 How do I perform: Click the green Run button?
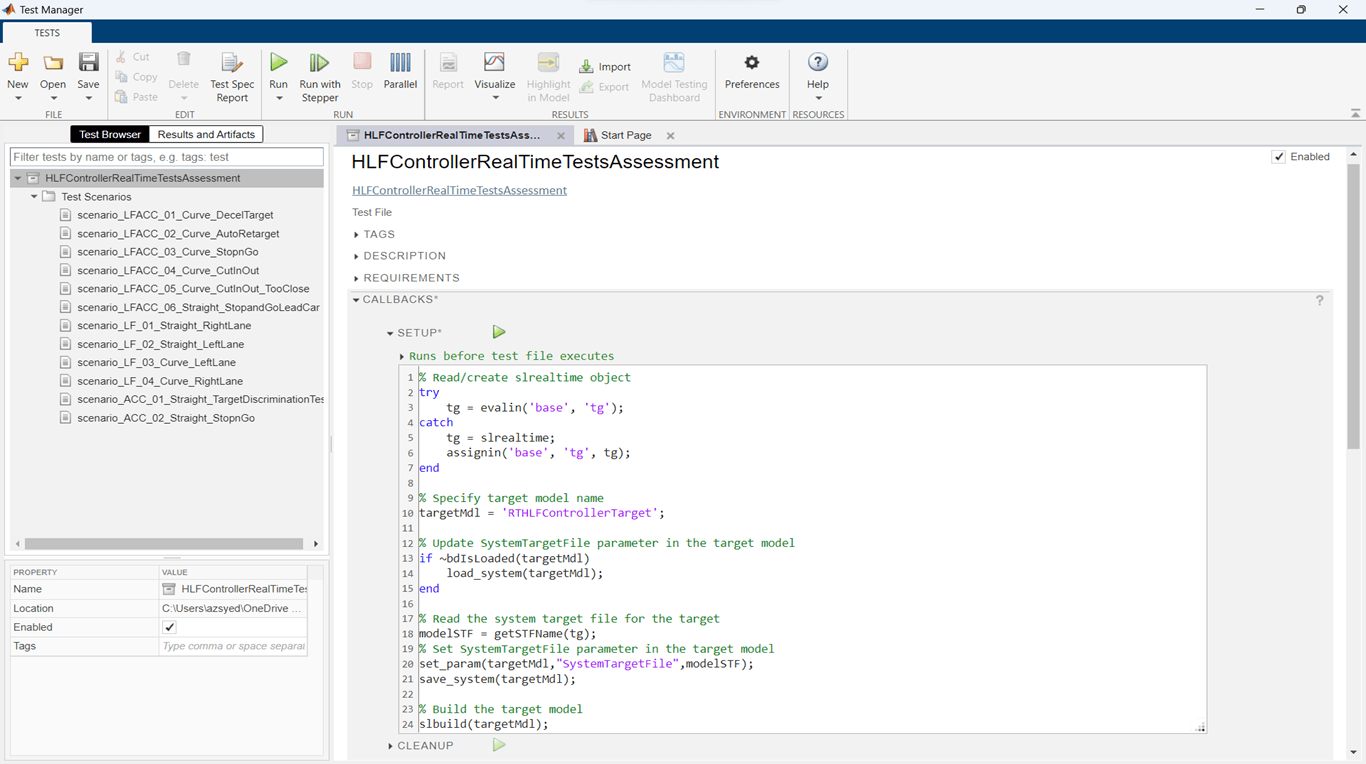pyautogui.click(x=279, y=64)
